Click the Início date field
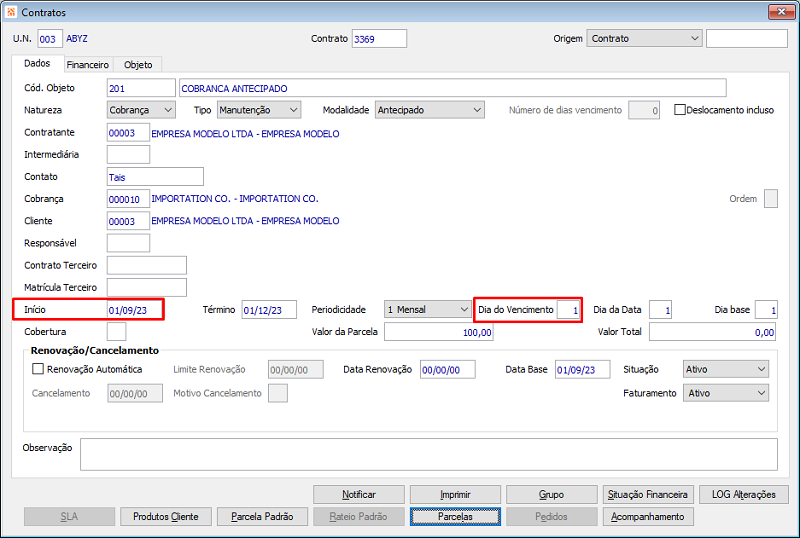Image resolution: width=800 pixels, height=538 pixels. [x=135, y=310]
